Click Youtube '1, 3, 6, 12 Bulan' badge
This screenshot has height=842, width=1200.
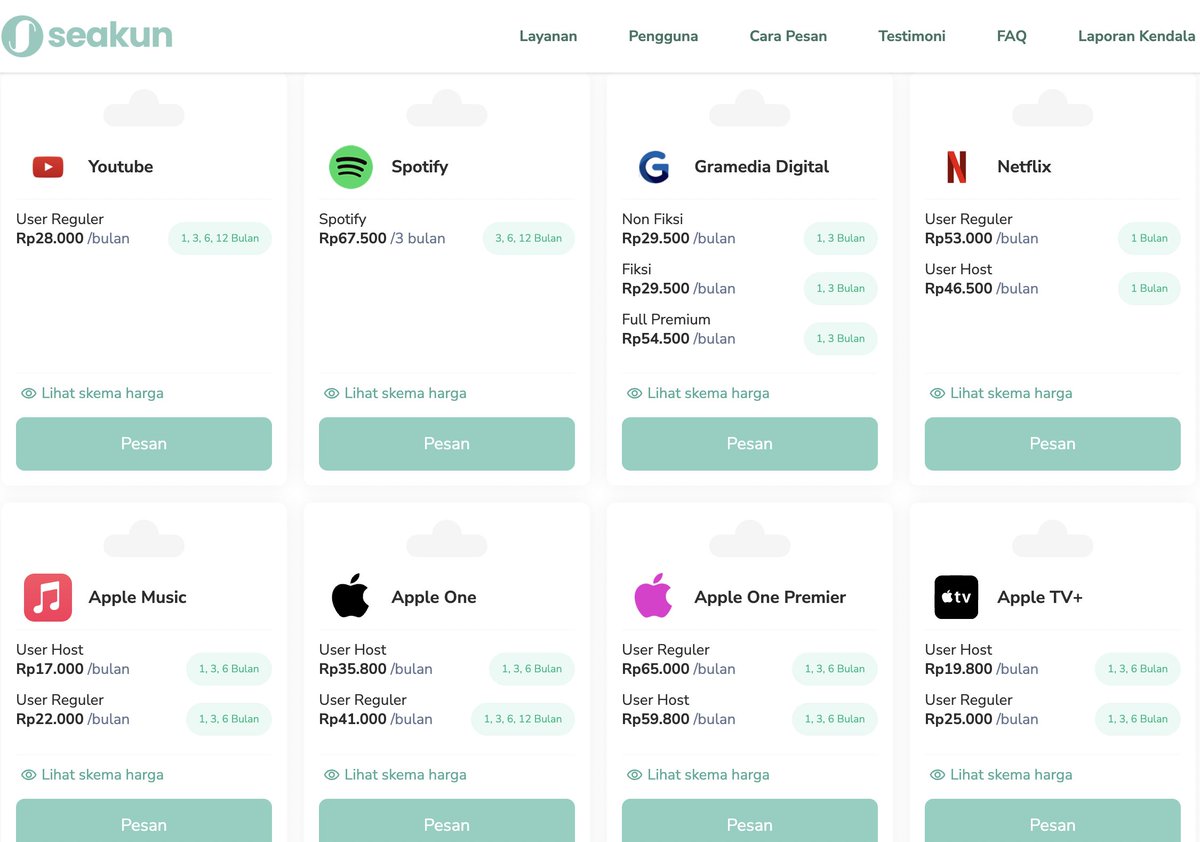pos(220,238)
